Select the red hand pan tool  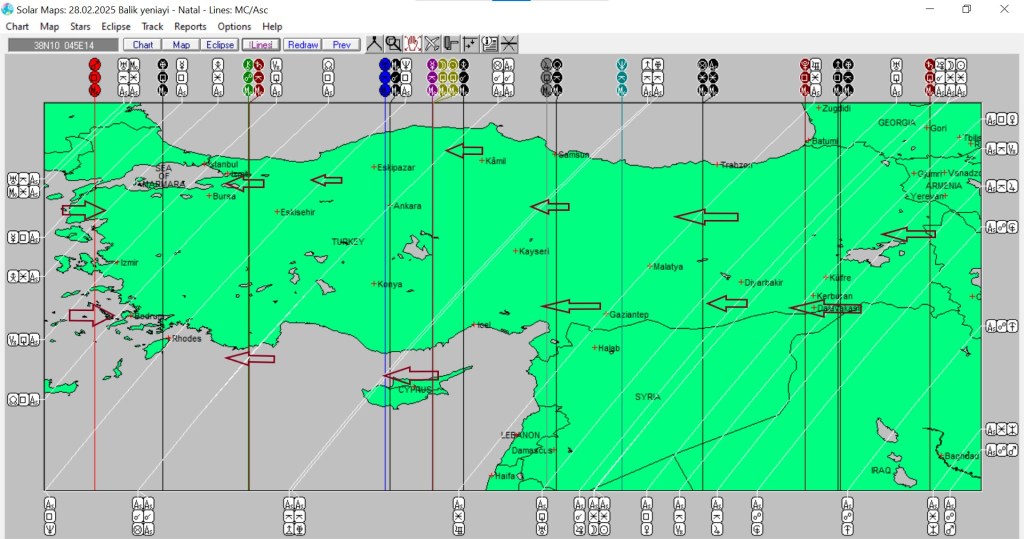412,44
